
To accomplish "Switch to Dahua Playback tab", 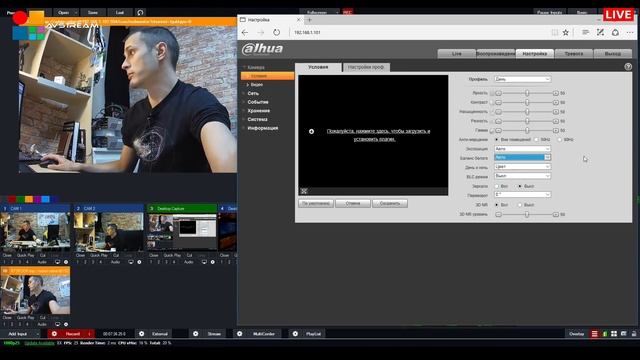I will (x=496, y=53).
